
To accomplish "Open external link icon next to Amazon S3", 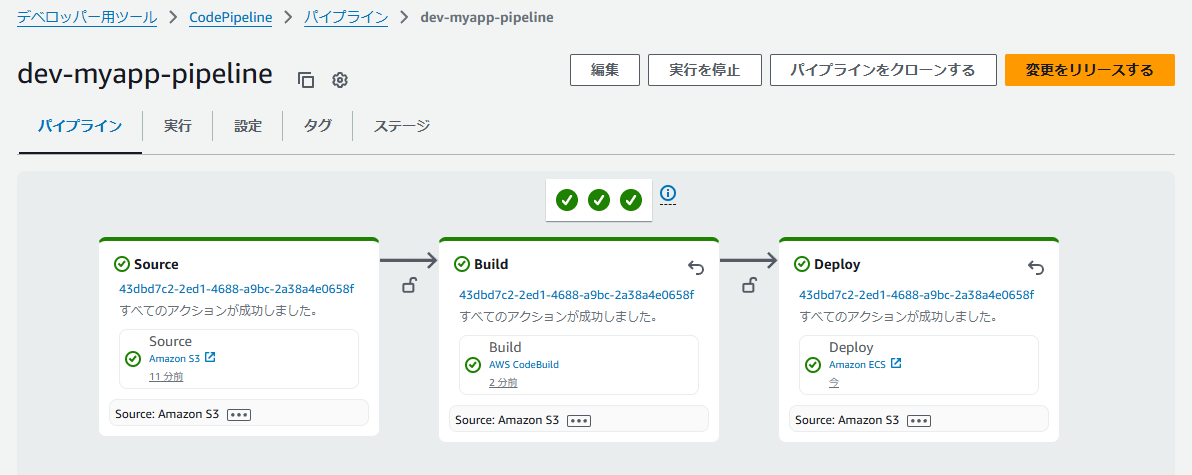I will pos(211,357).
